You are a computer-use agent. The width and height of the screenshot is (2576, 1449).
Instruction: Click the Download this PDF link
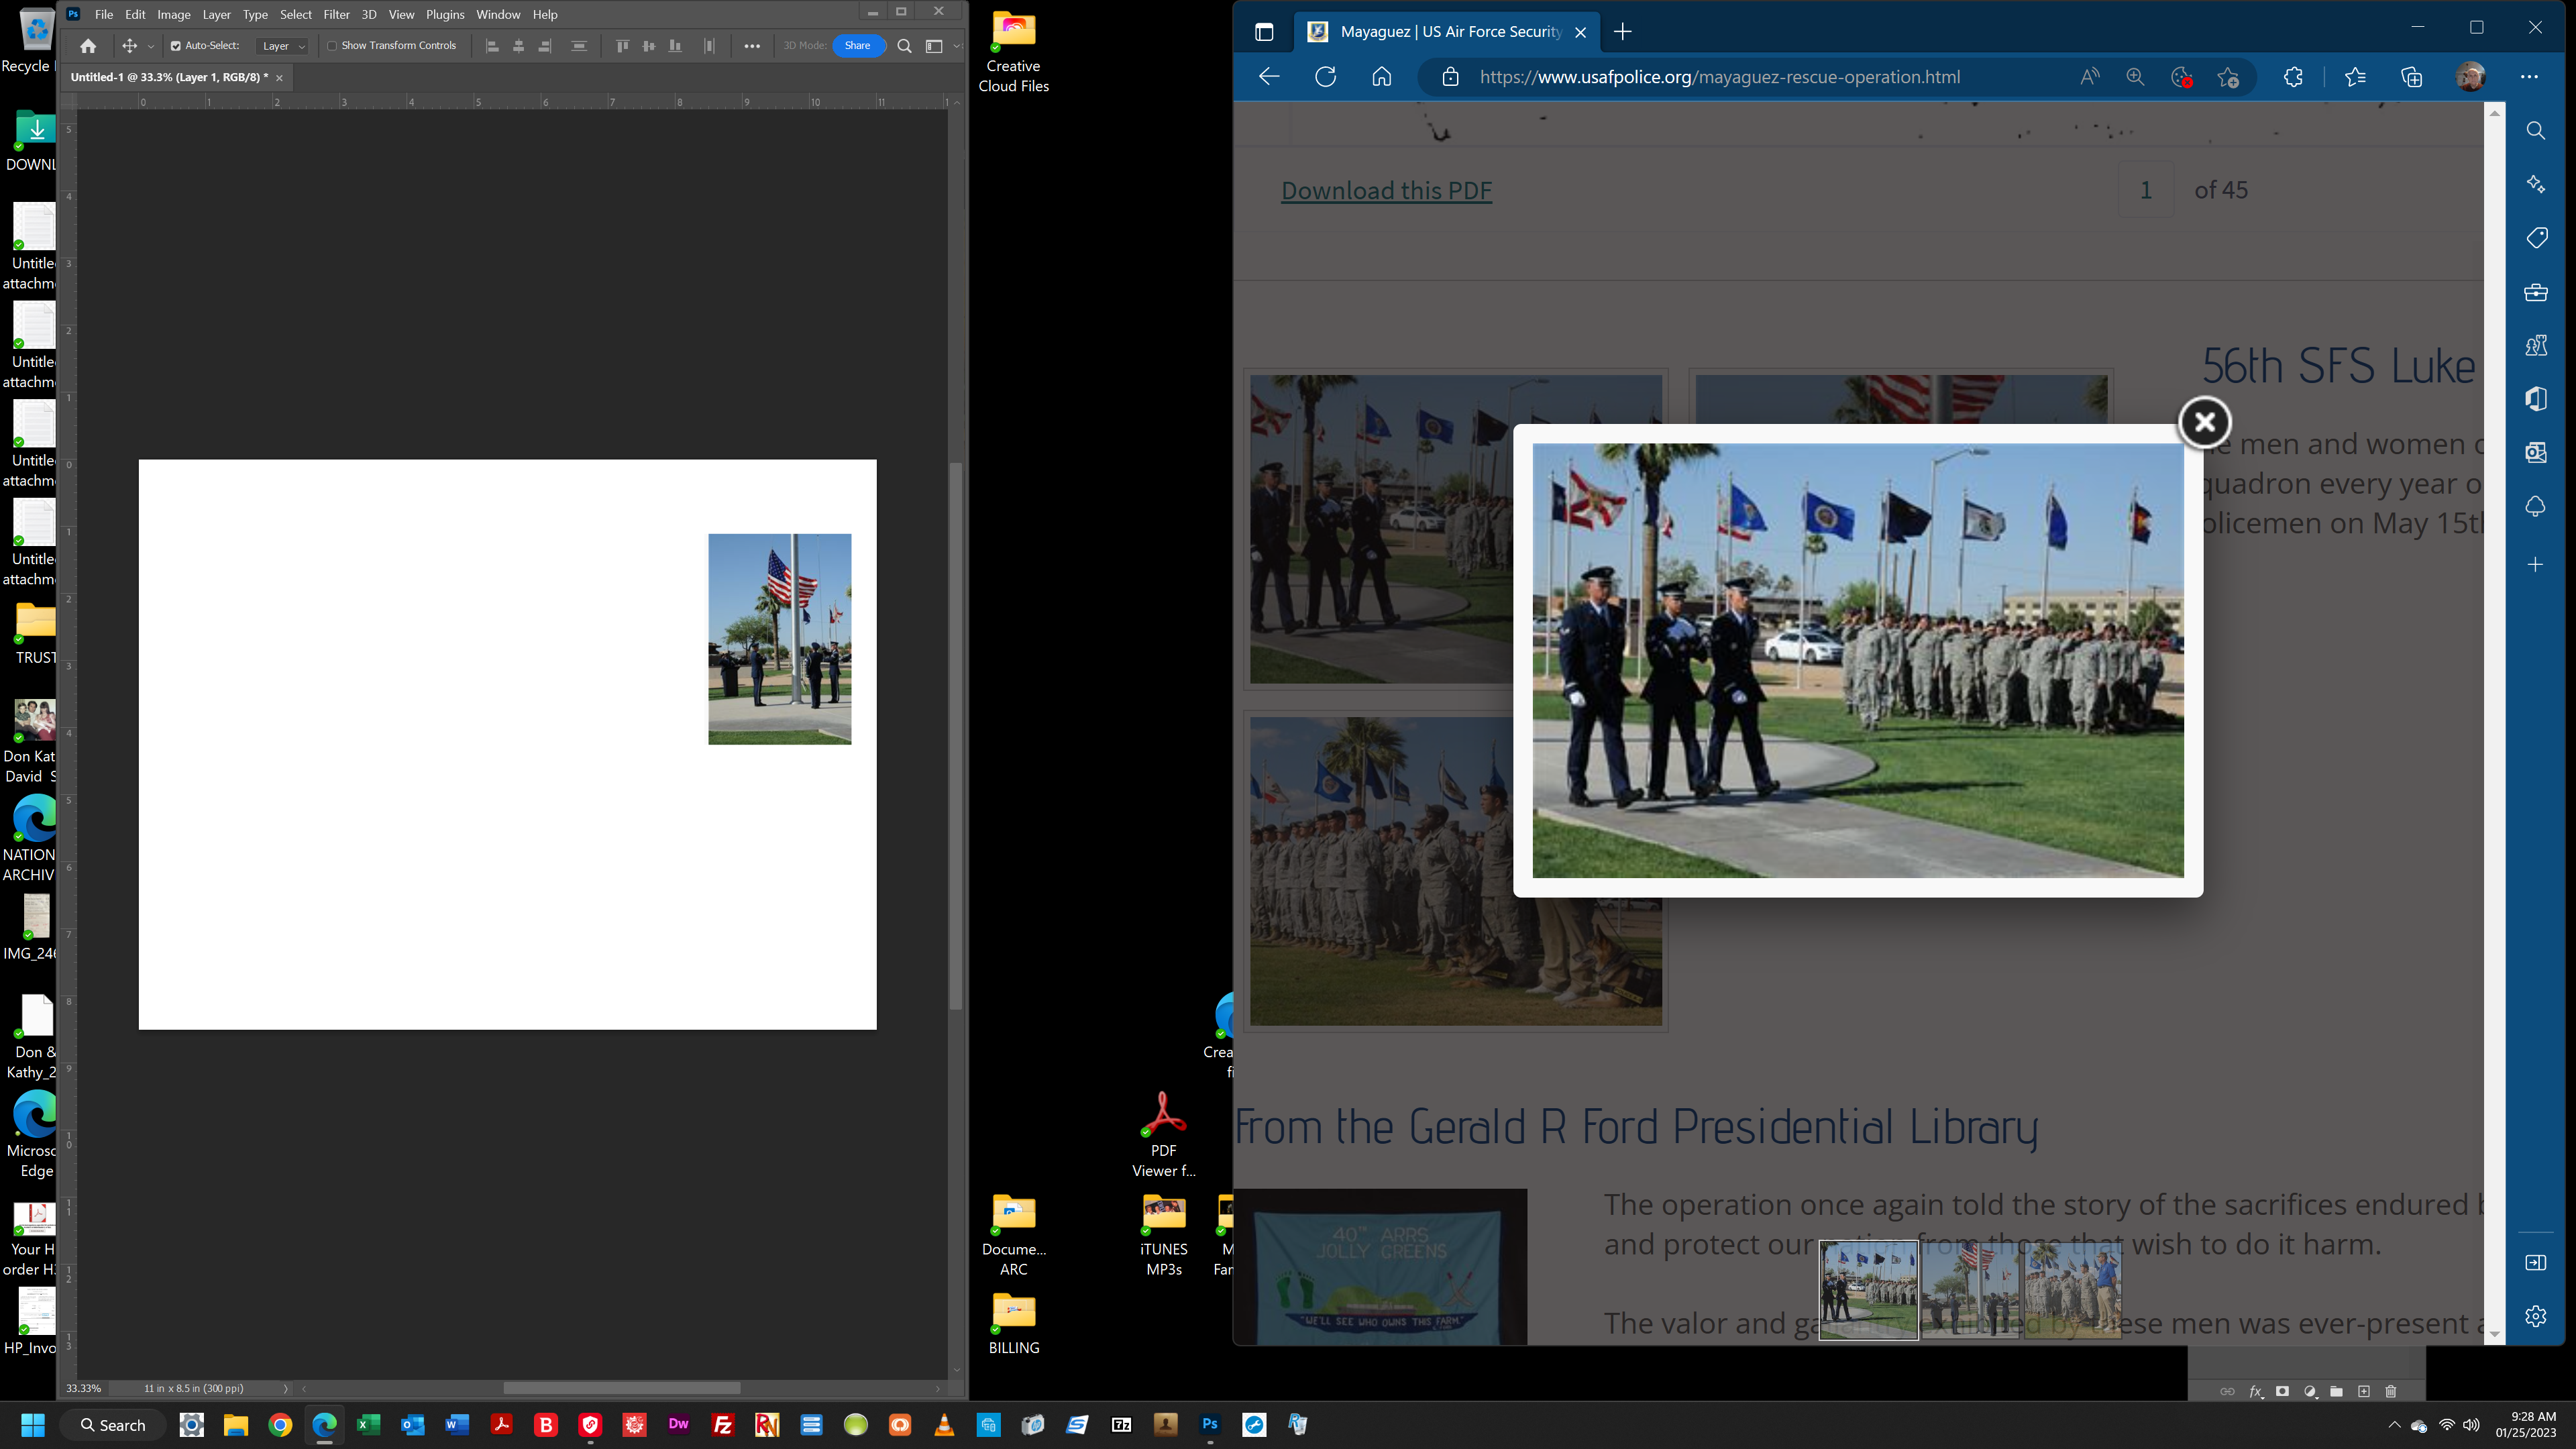1387,190
